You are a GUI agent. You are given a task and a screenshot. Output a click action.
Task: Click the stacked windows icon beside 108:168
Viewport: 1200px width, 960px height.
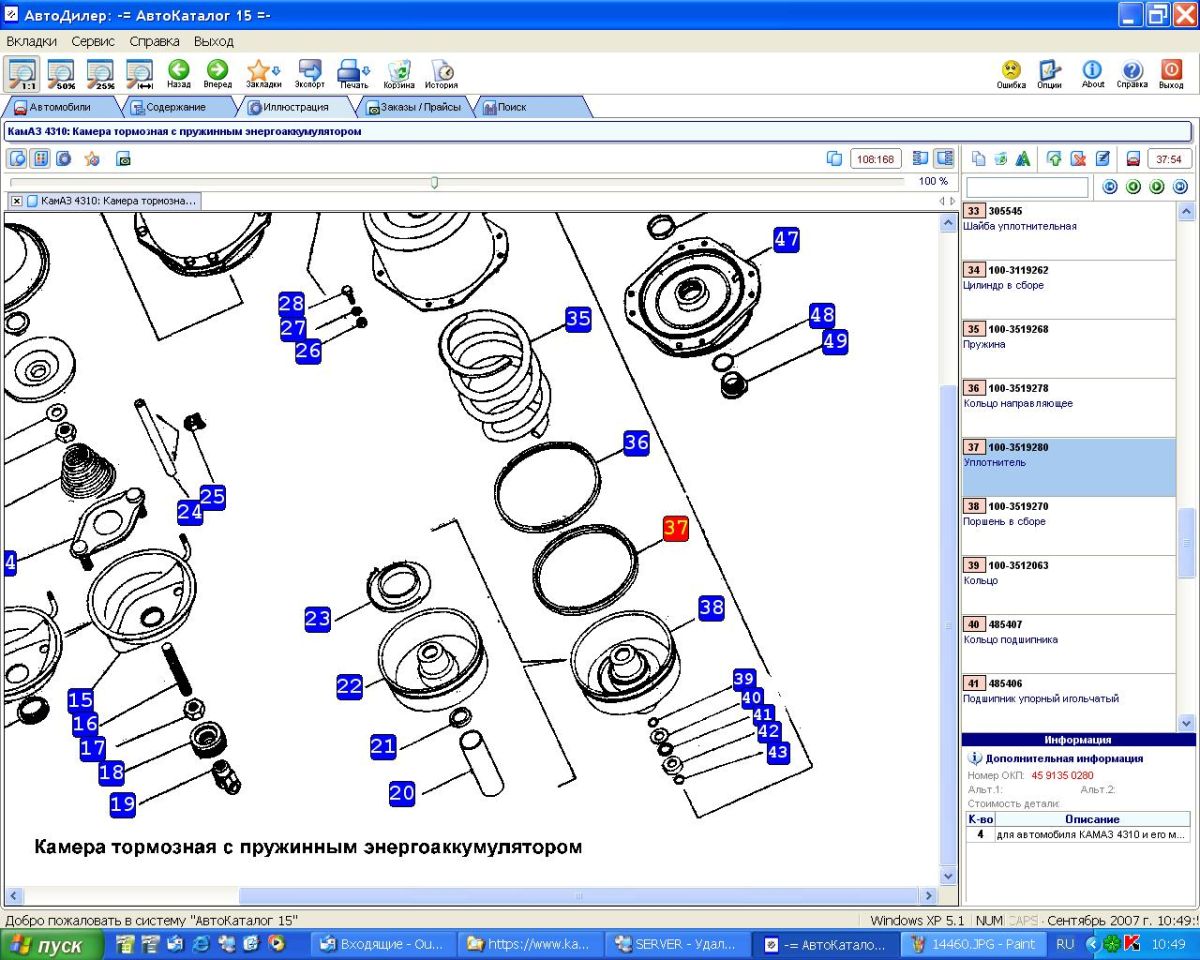[x=834, y=158]
